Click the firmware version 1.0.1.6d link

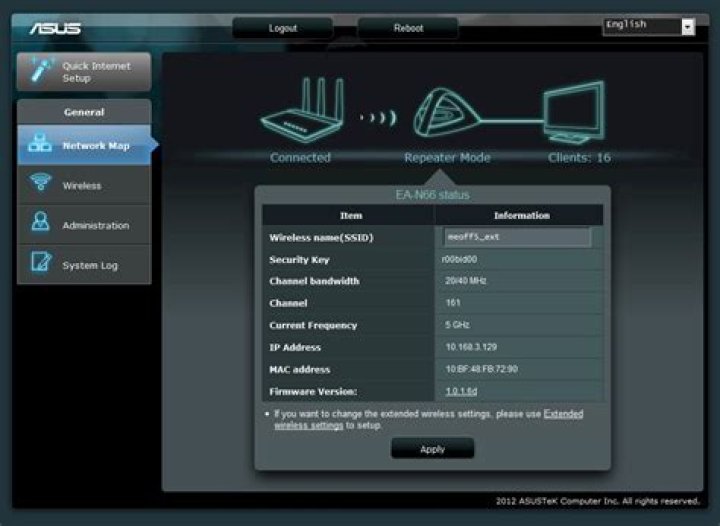tap(461, 391)
